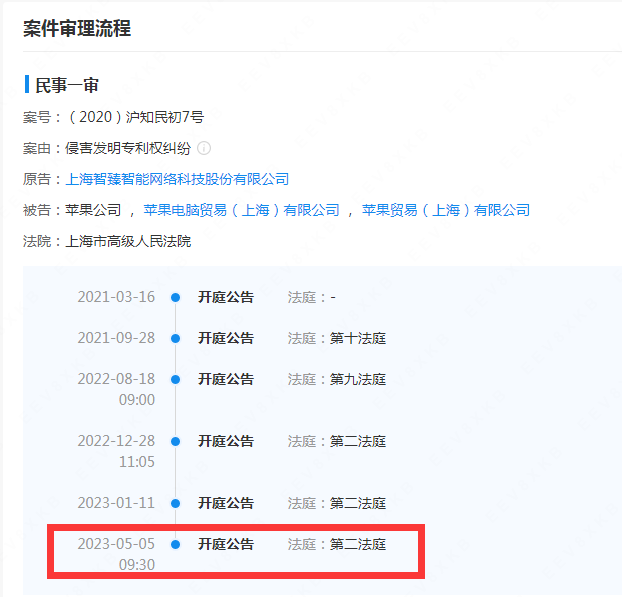Click 开庭公告 in the 2023-01-11 row
622x597 pixels.
[x=226, y=503]
